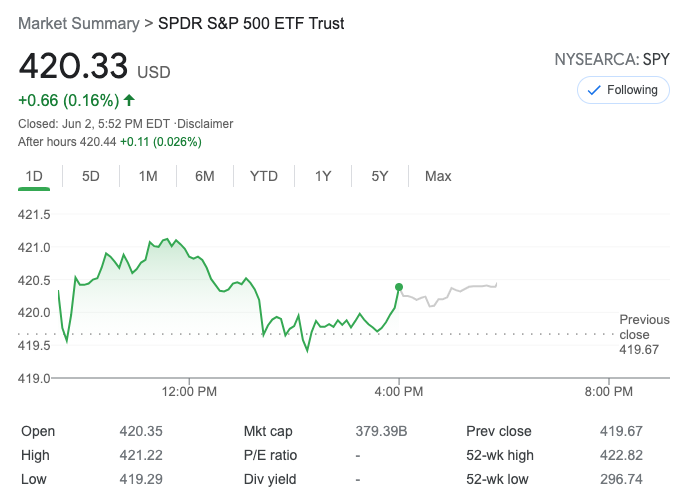
Task: Select the 1D time range tab
Action: 34,176
